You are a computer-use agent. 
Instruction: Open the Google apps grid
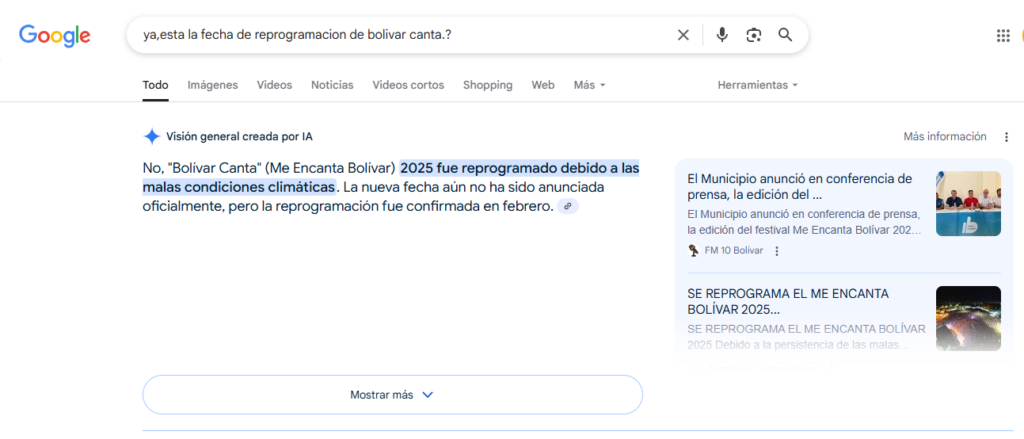[x=1003, y=36]
